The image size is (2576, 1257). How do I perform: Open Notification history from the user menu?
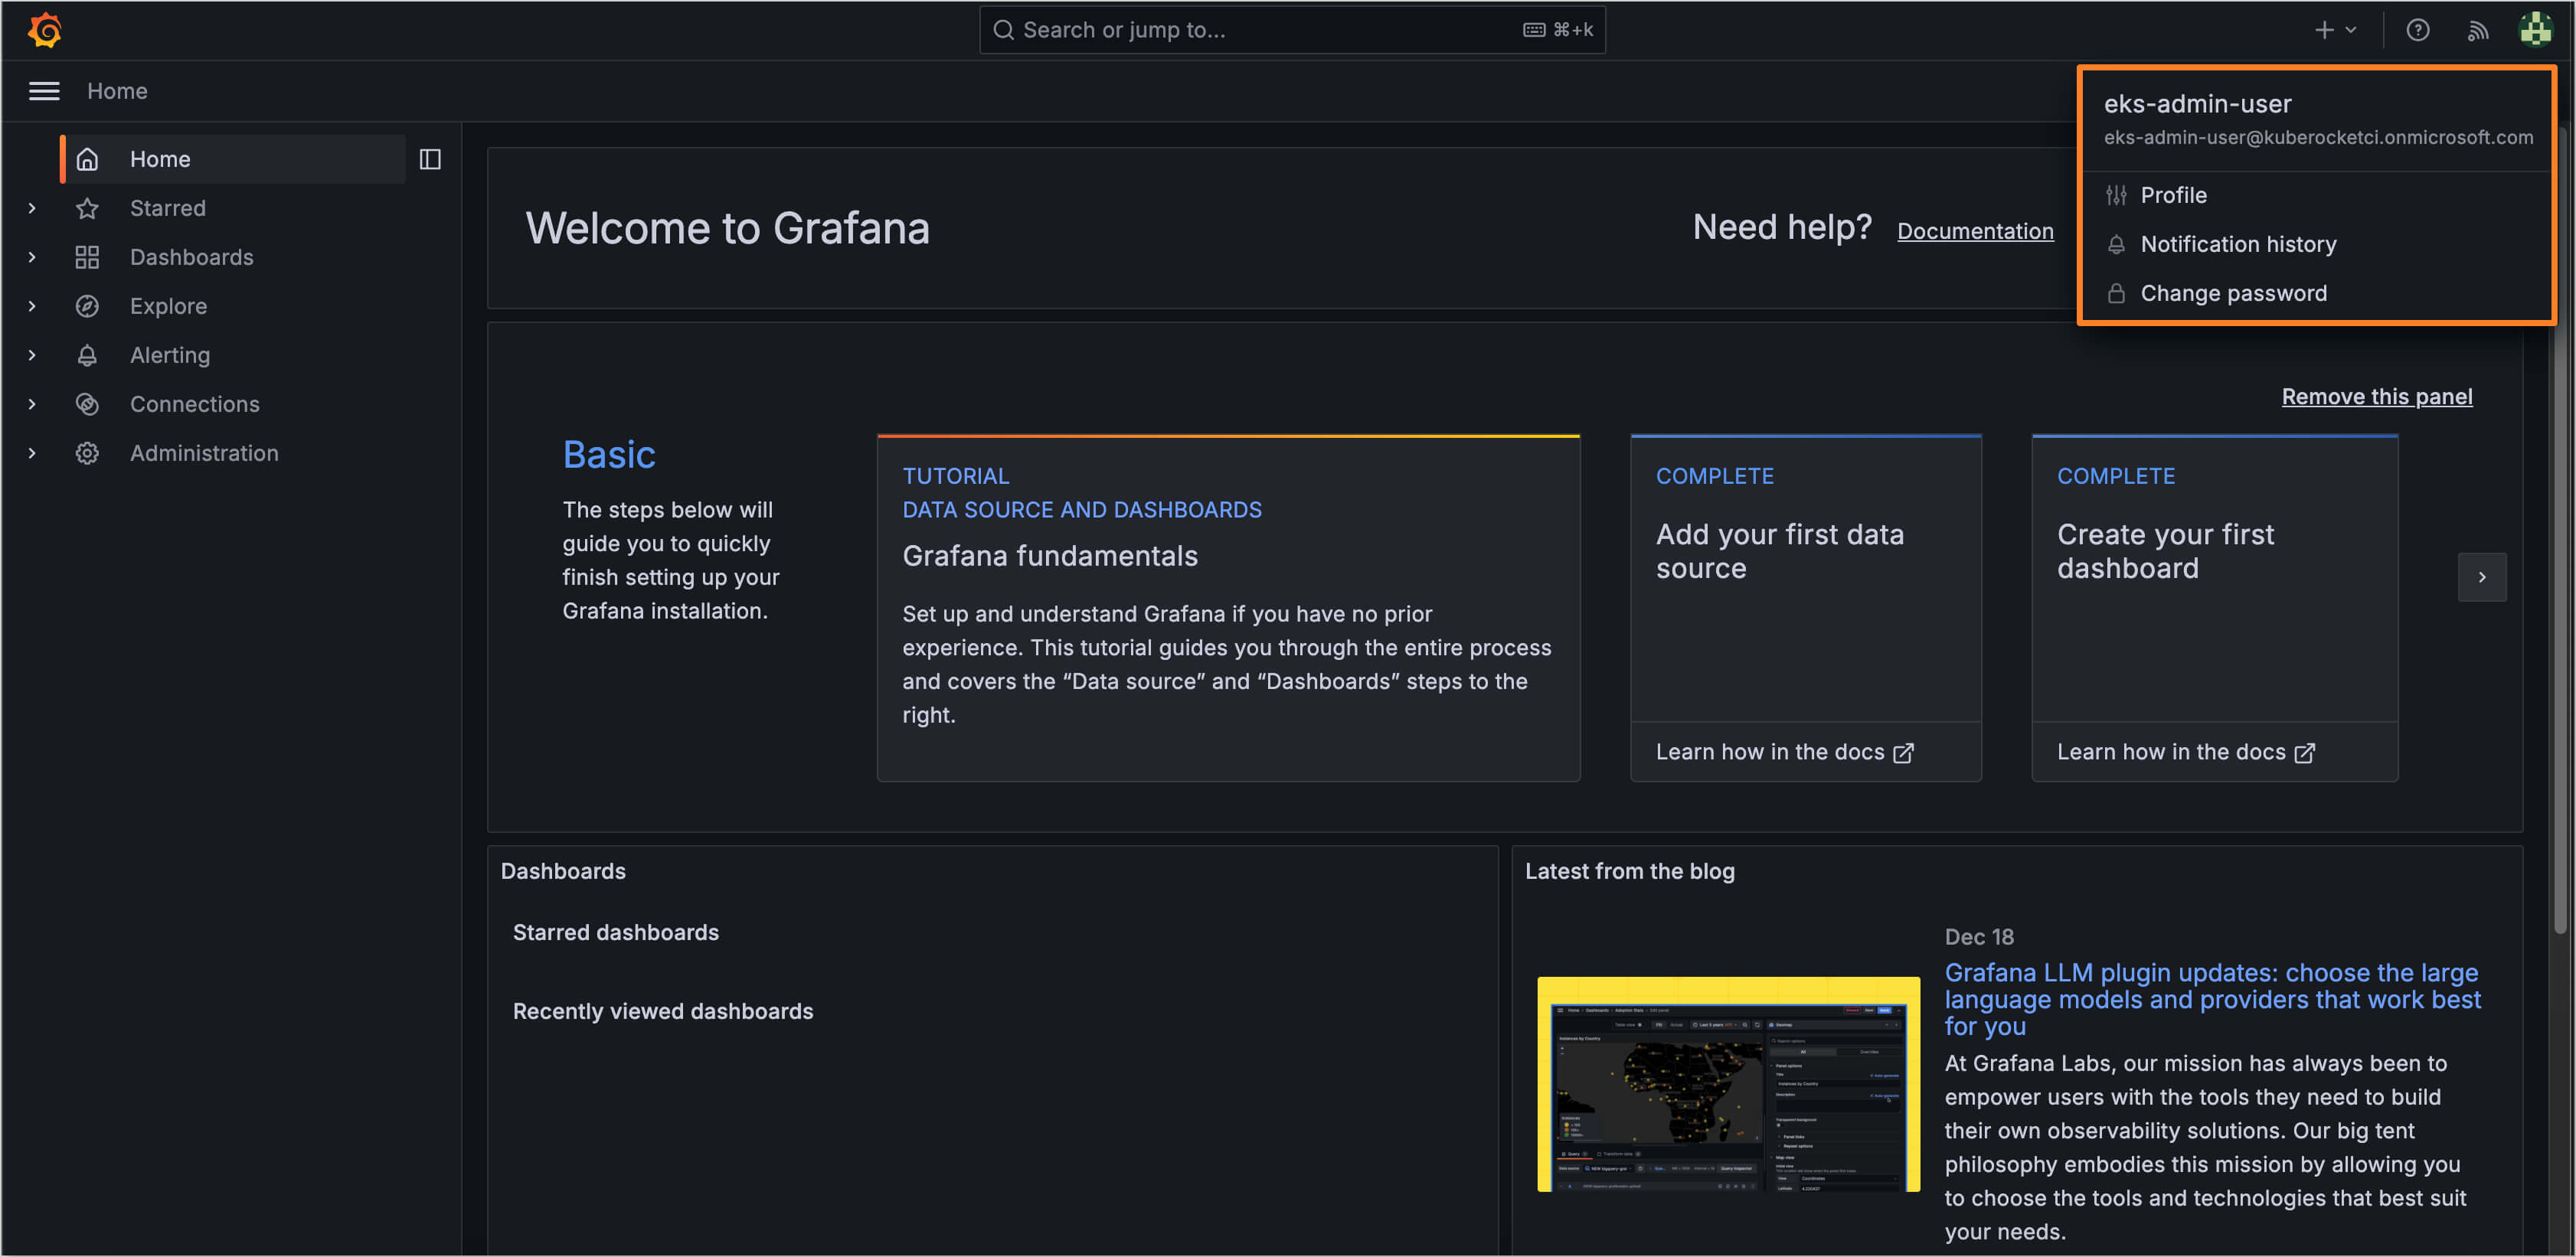2238,244
